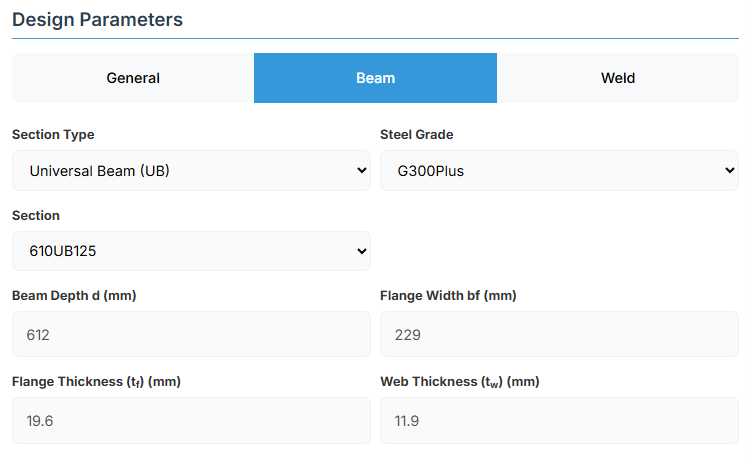Viewport: 752px width, 459px height.
Task: Focus the Flange Width field showing 229
Action: click(559, 335)
